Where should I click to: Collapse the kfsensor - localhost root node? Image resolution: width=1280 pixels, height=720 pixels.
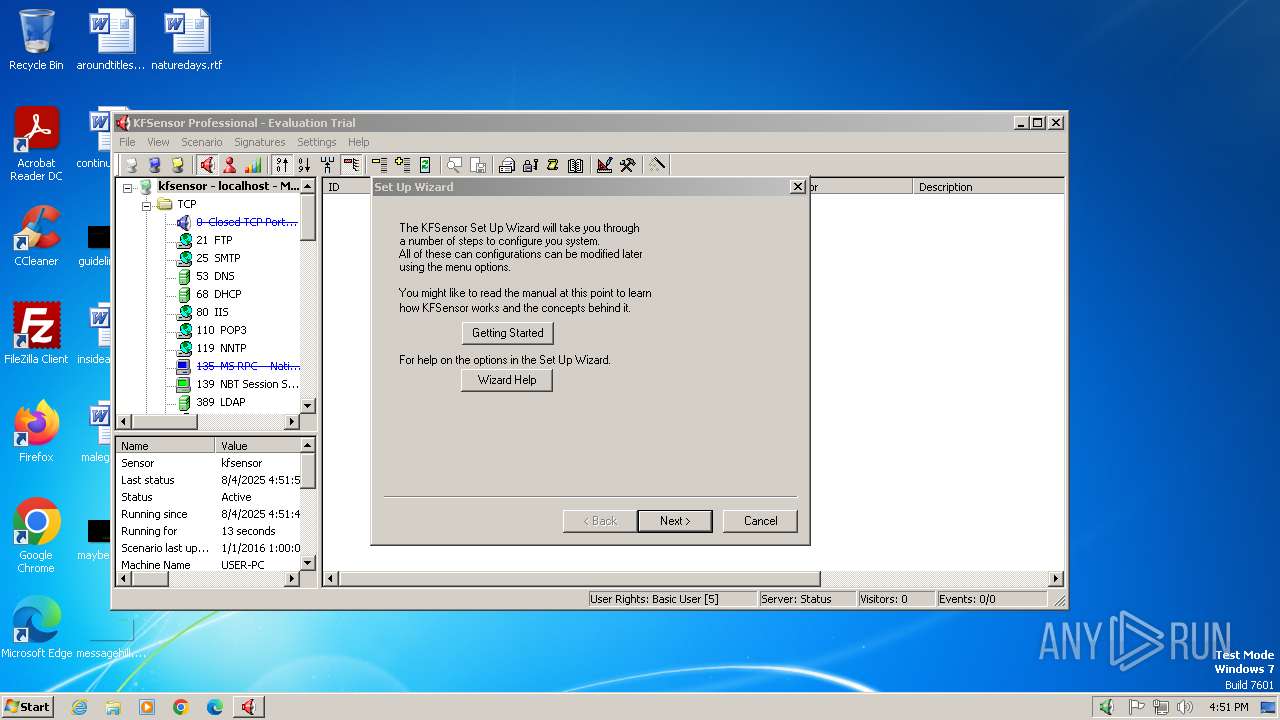(x=127, y=187)
